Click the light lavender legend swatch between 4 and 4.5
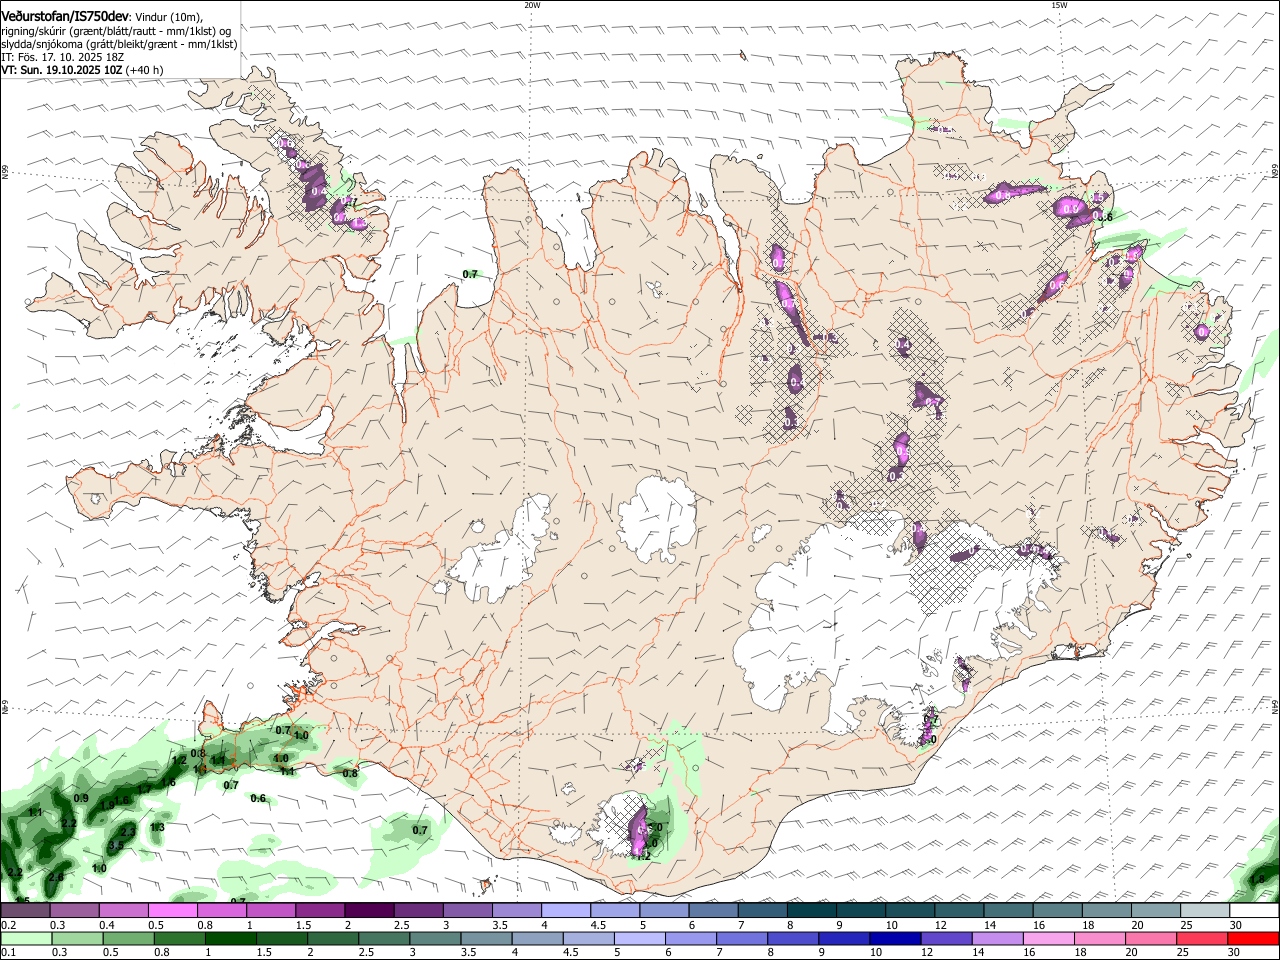This screenshot has height=960, width=1280. coord(566,911)
